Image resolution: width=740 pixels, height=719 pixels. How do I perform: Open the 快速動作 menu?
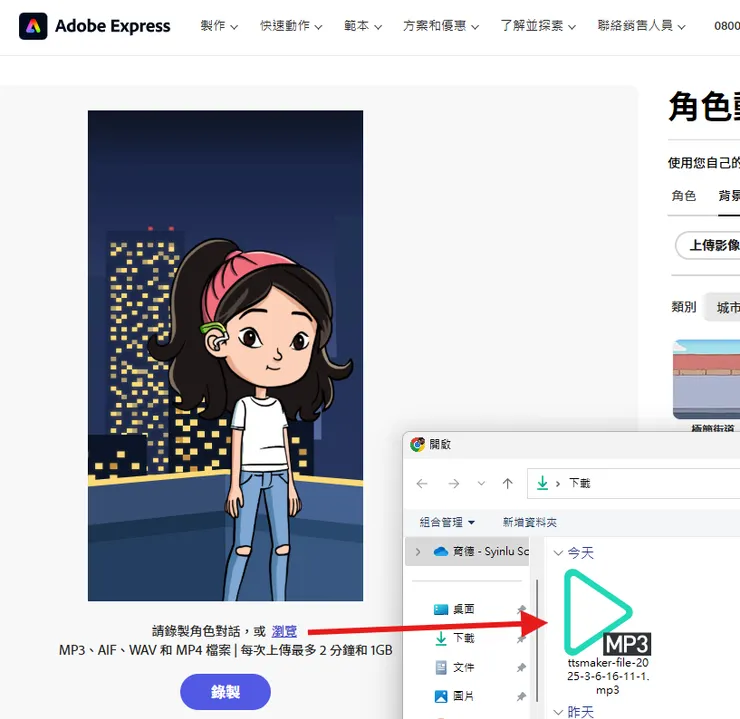pos(291,26)
